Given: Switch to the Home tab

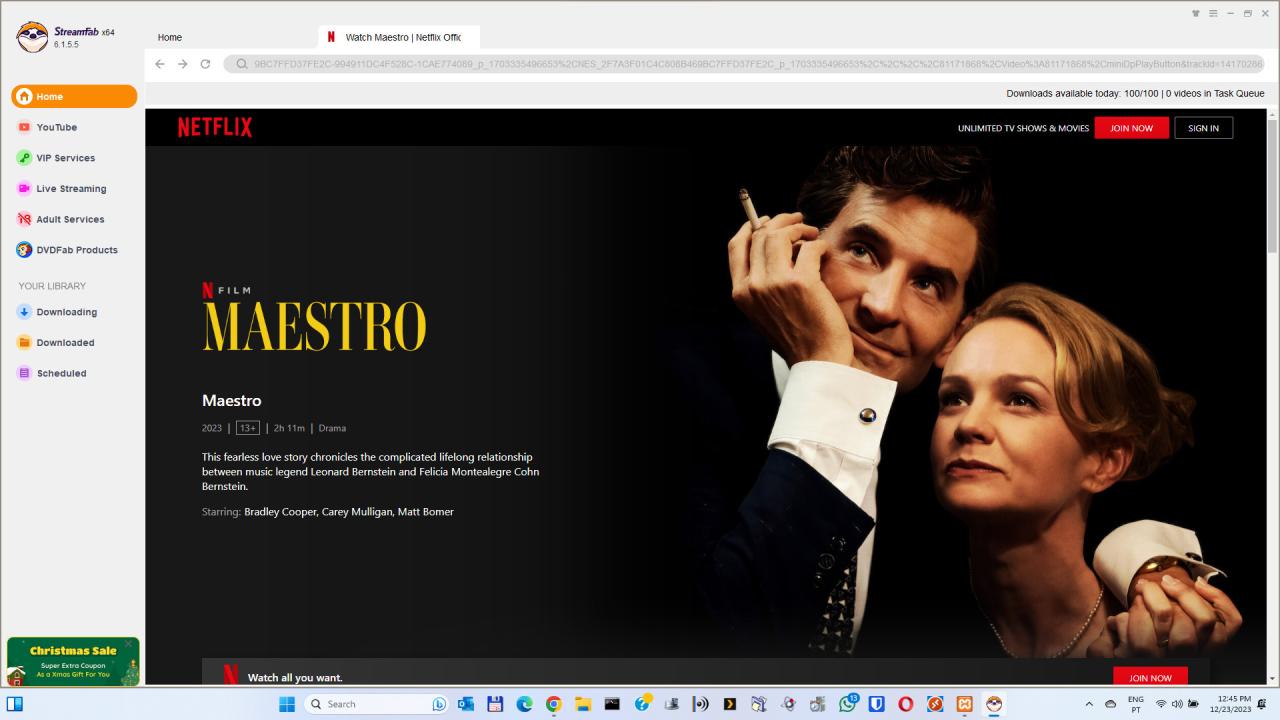Looking at the screenshot, I should 170,37.
